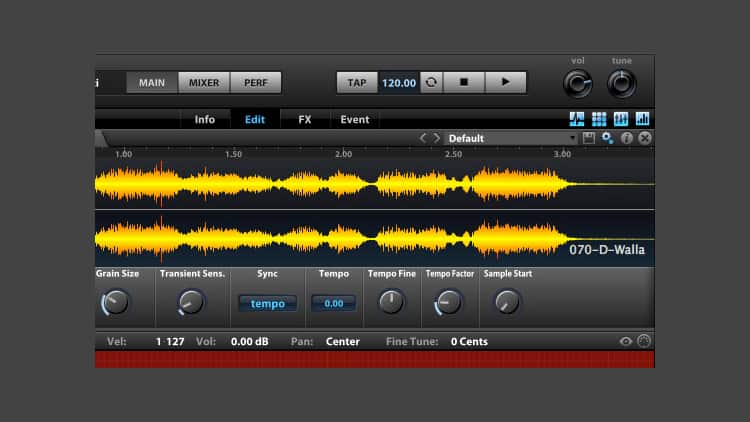Save the preset with floppy icon
This screenshot has width=750, height=422.
[x=589, y=138]
